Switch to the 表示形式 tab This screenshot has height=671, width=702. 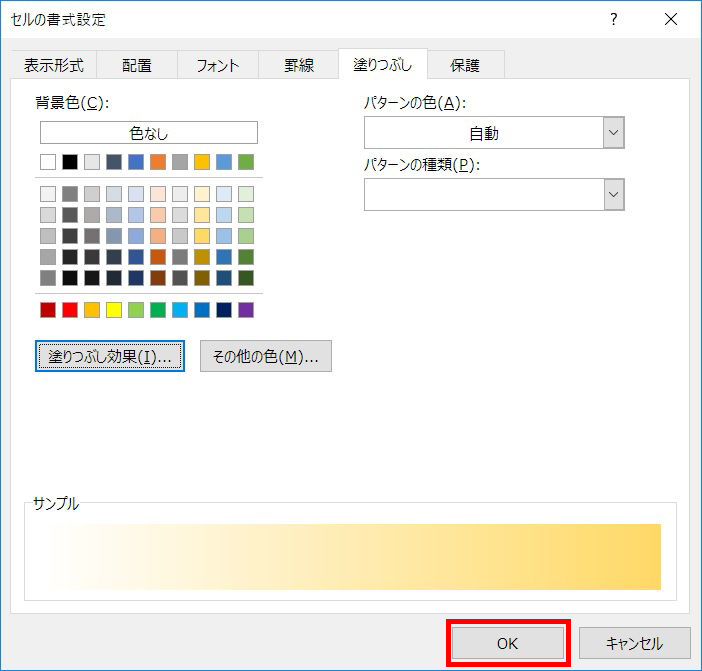(54, 65)
